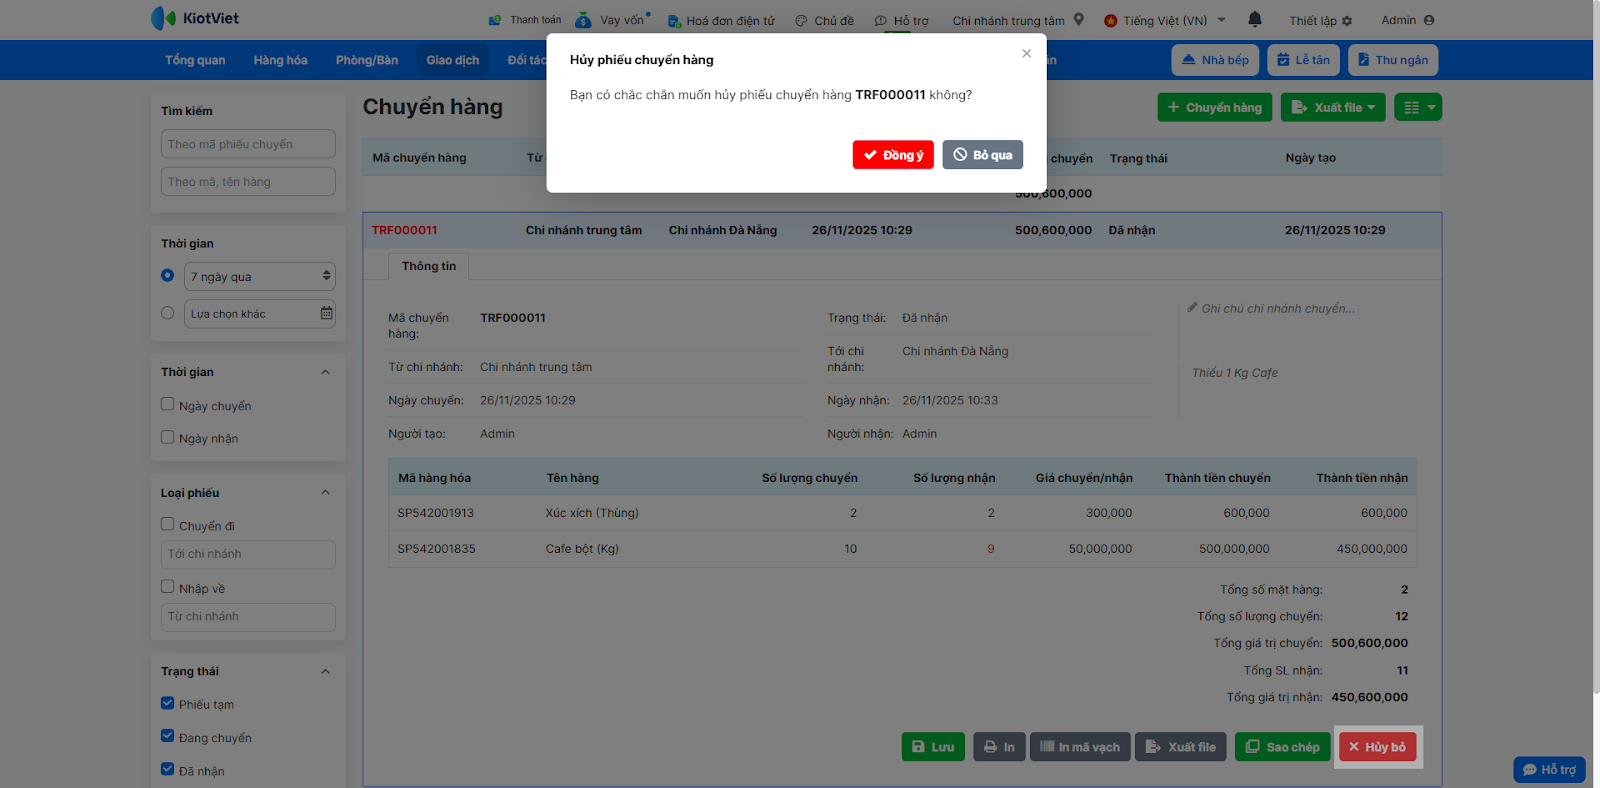Switch to Thông tin tab

(429, 266)
